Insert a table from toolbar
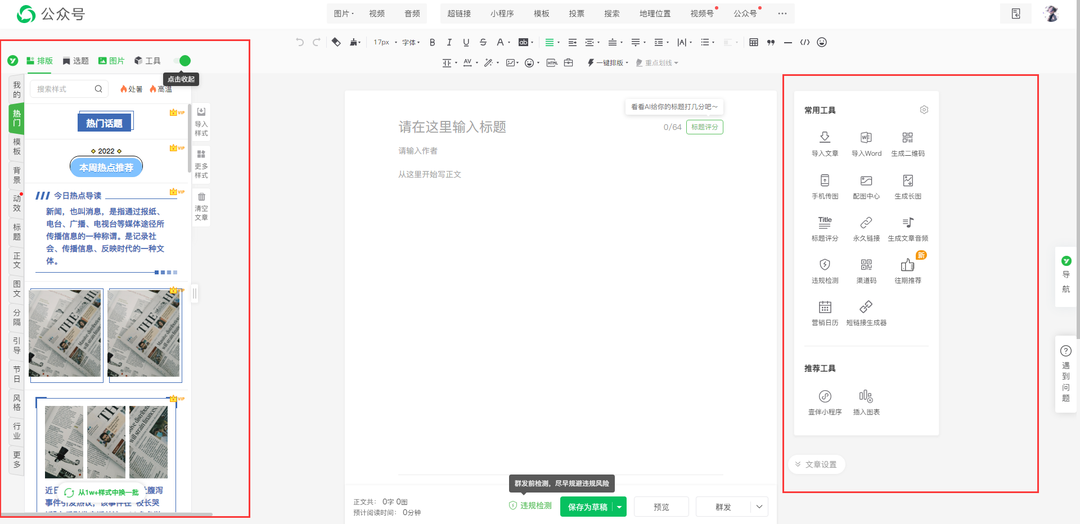This screenshot has height=524, width=1080. click(x=754, y=42)
